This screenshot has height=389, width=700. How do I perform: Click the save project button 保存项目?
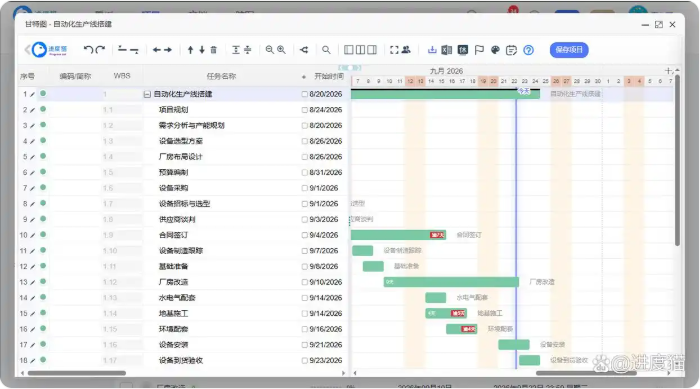[x=569, y=50]
